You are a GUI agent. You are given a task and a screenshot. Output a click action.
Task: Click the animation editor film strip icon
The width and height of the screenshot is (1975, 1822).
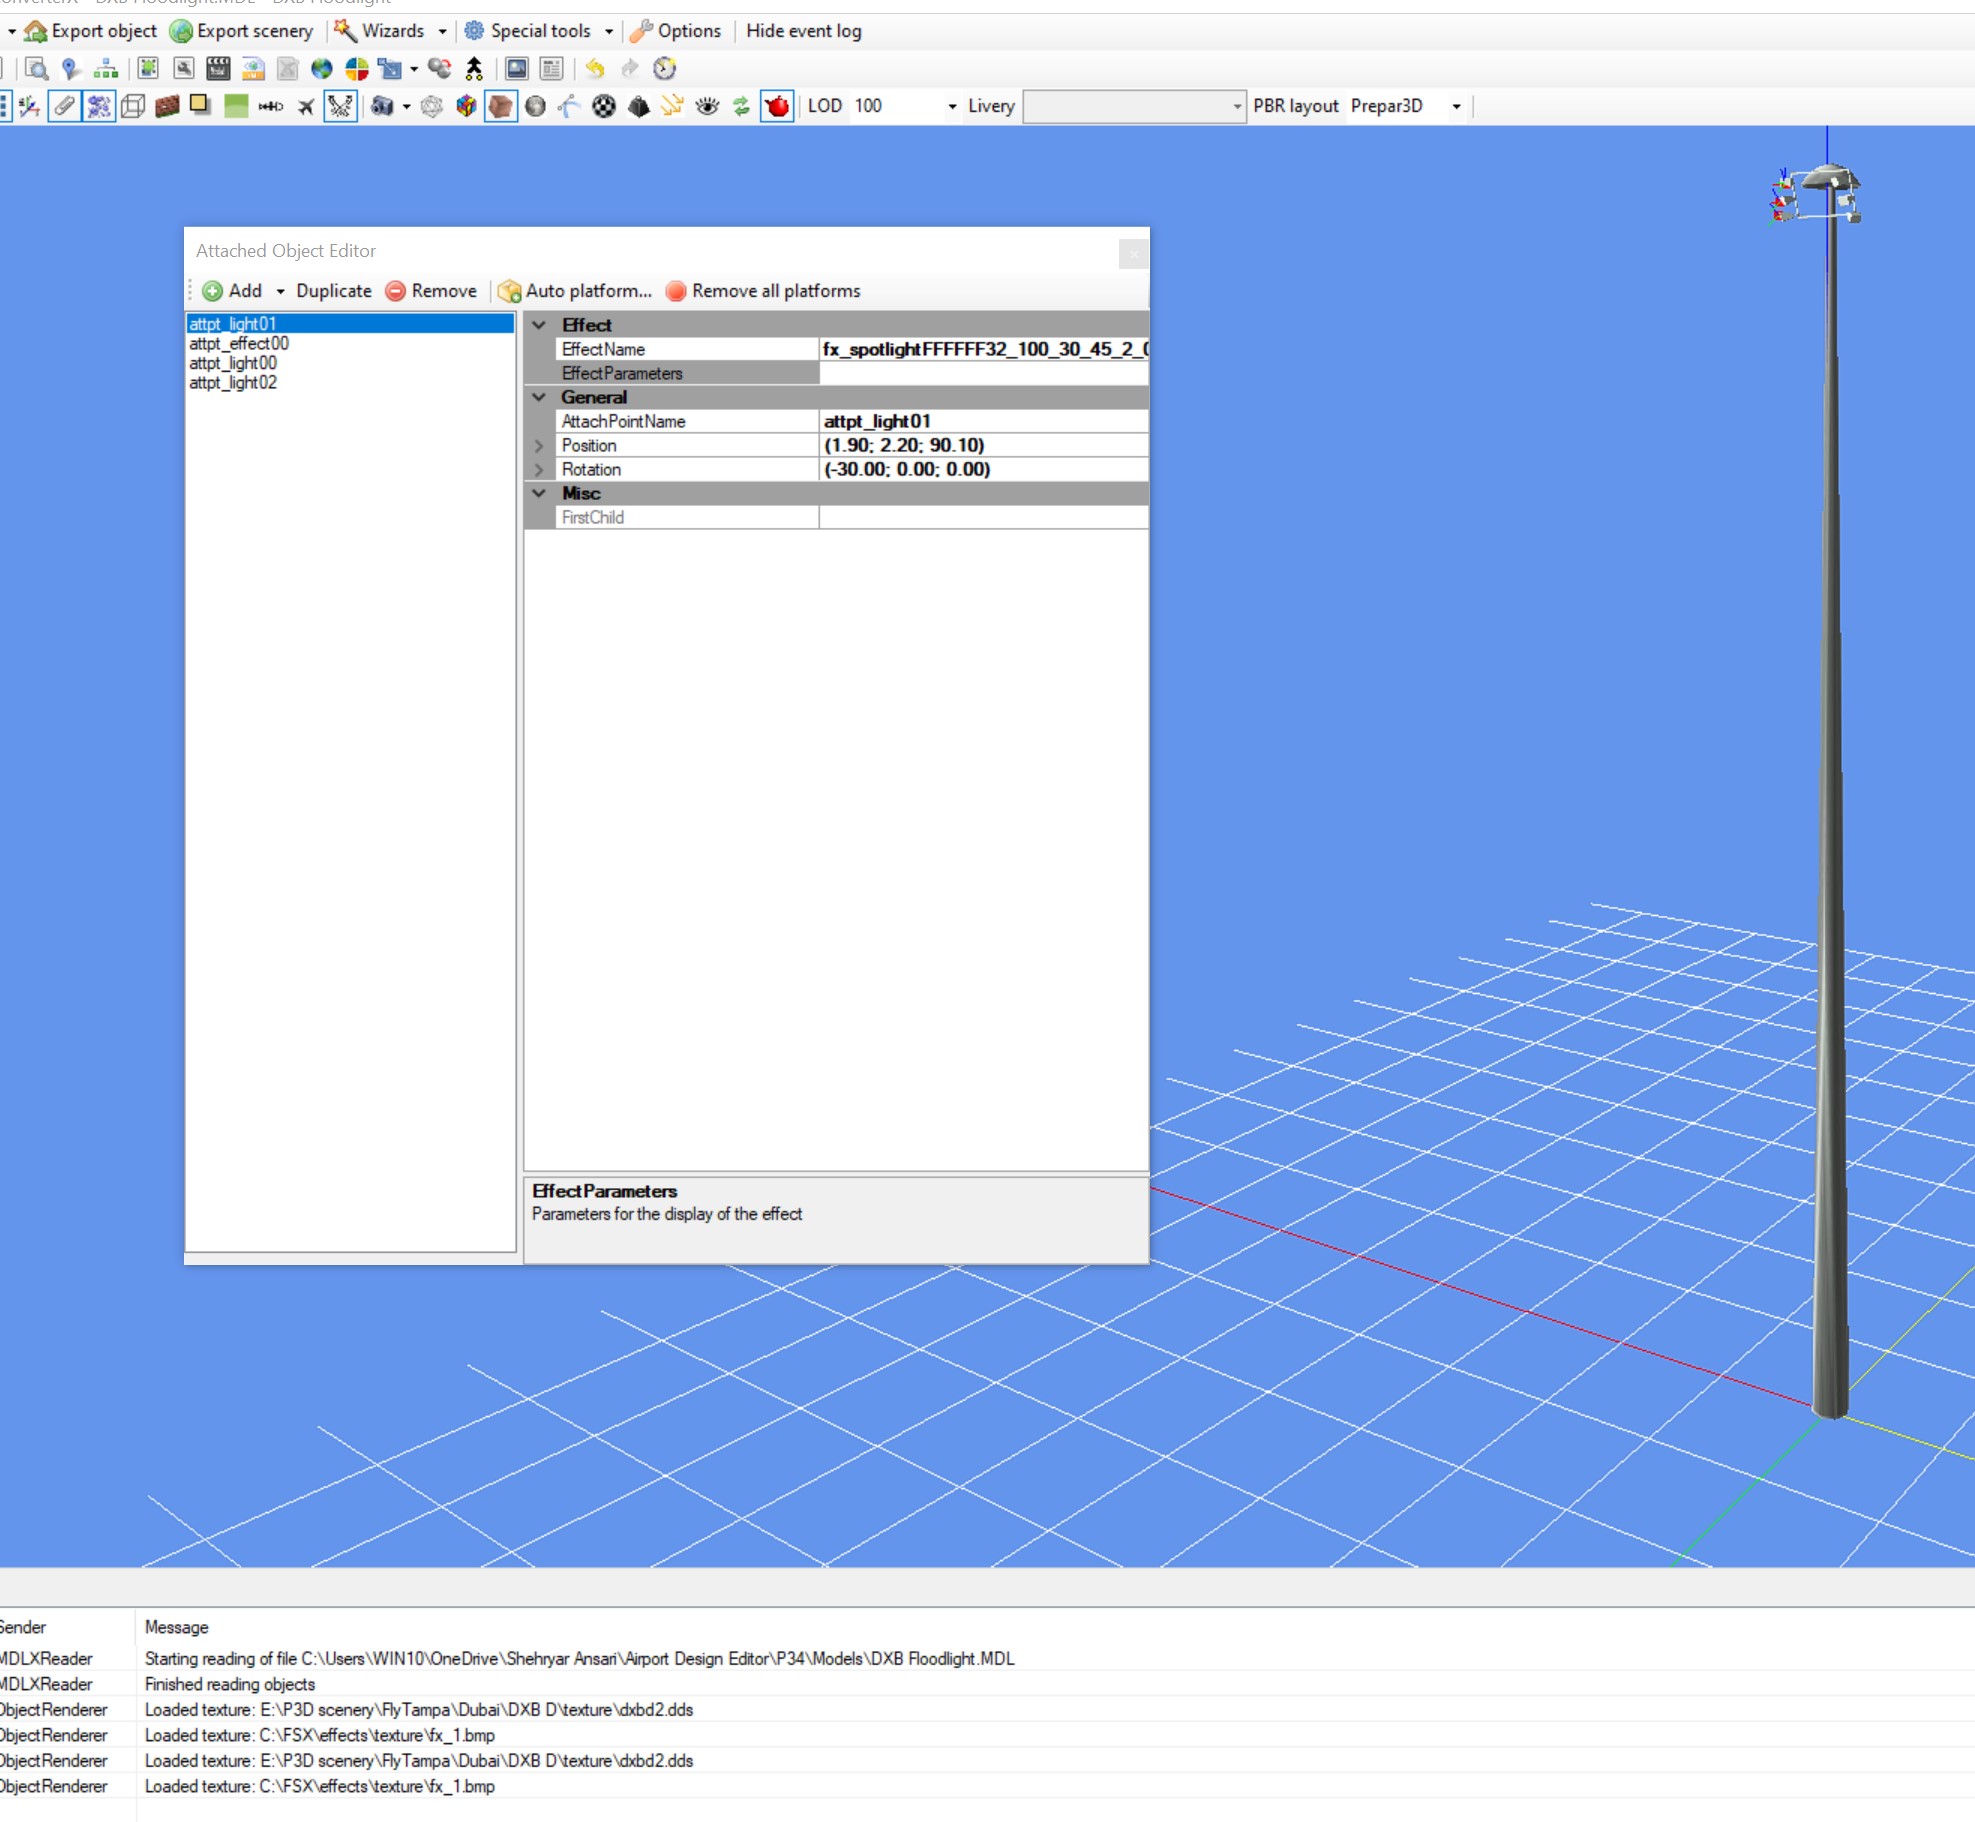216,68
